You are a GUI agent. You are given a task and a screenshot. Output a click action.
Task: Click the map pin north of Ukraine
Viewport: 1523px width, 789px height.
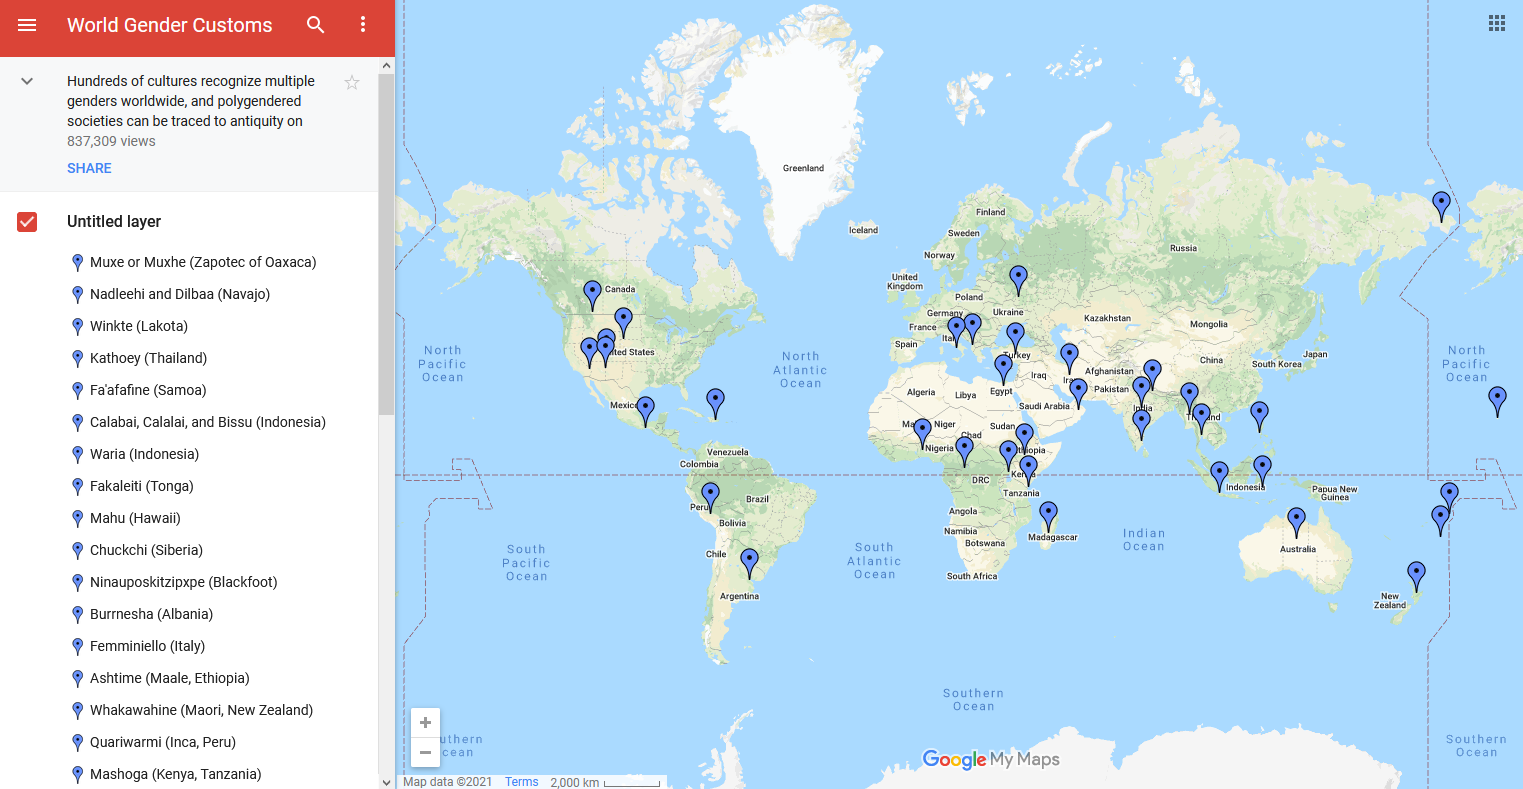[x=1018, y=279]
